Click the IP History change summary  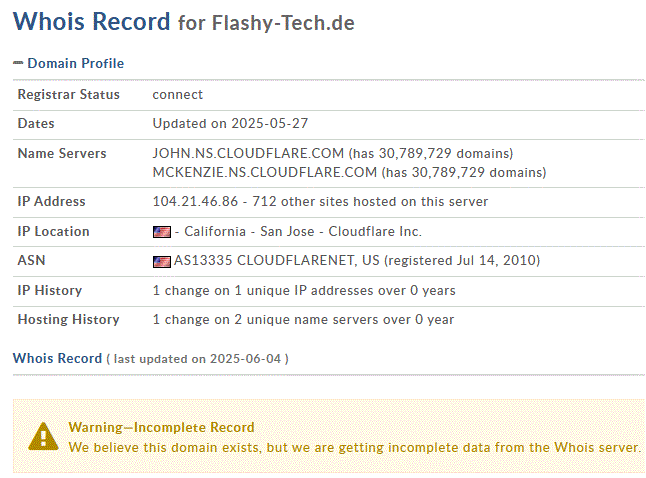point(304,290)
